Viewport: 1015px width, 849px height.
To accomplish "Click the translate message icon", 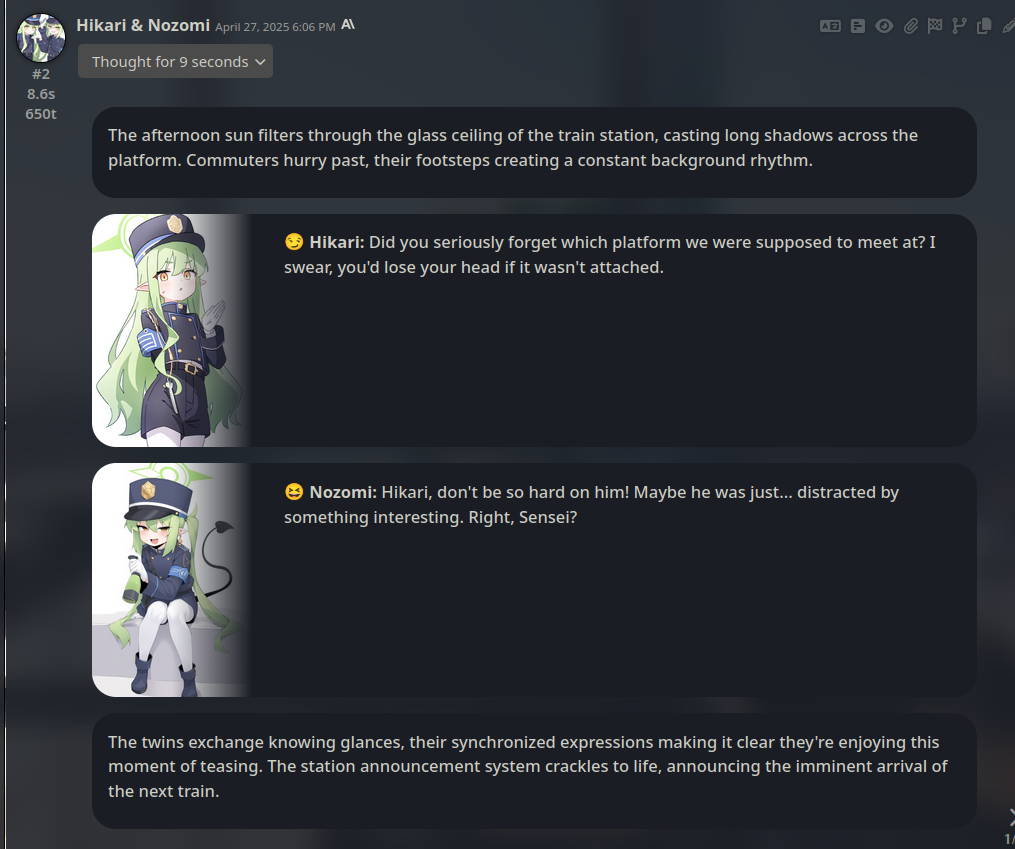I will point(830,26).
